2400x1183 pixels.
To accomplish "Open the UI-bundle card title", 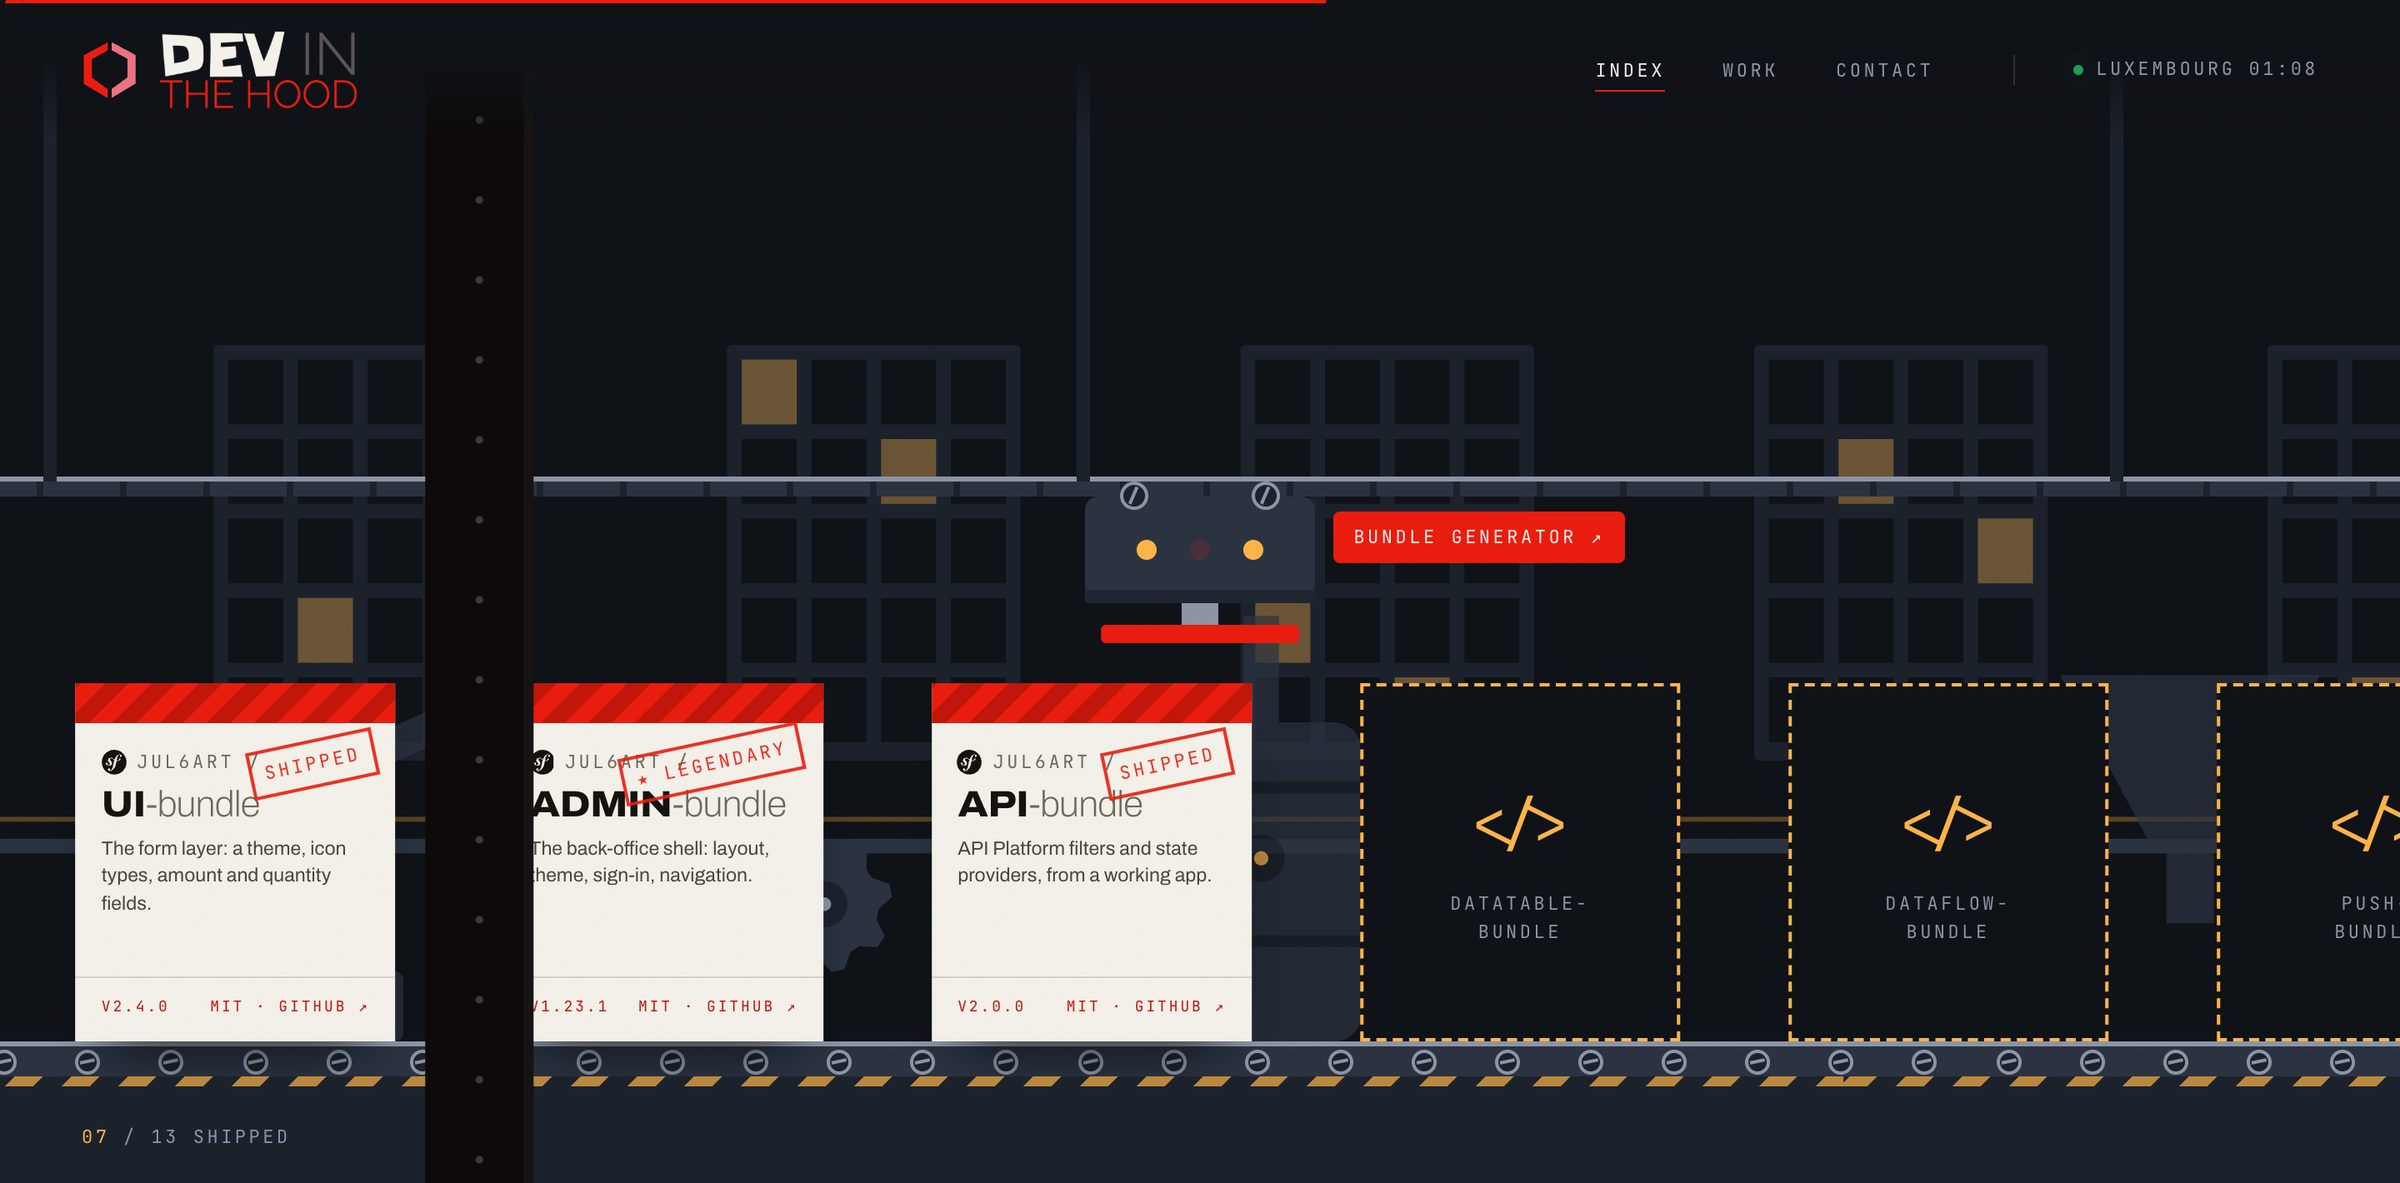I will coord(180,804).
